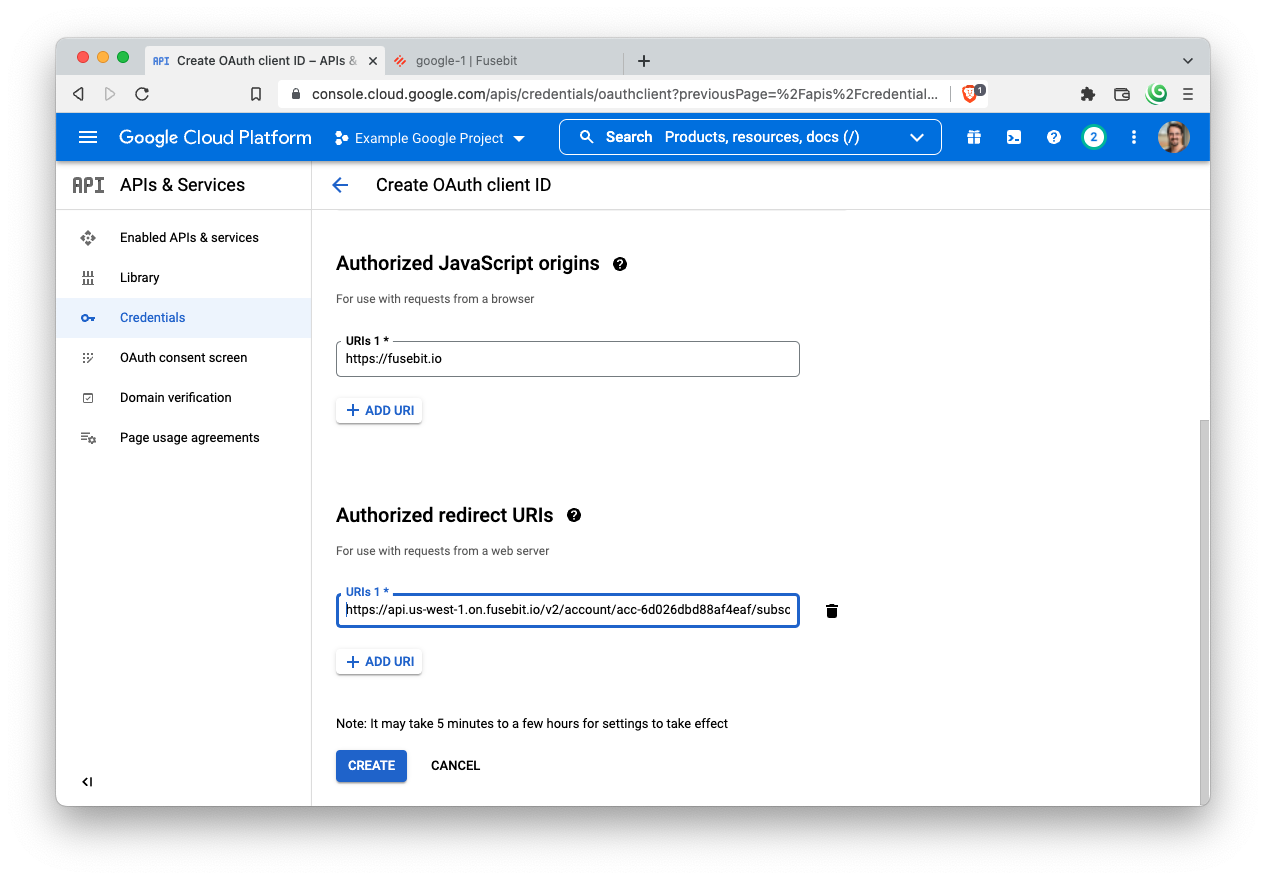Add URI under JavaScript origins
Image resolution: width=1266 pixels, height=880 pixels.
(379, 411)
